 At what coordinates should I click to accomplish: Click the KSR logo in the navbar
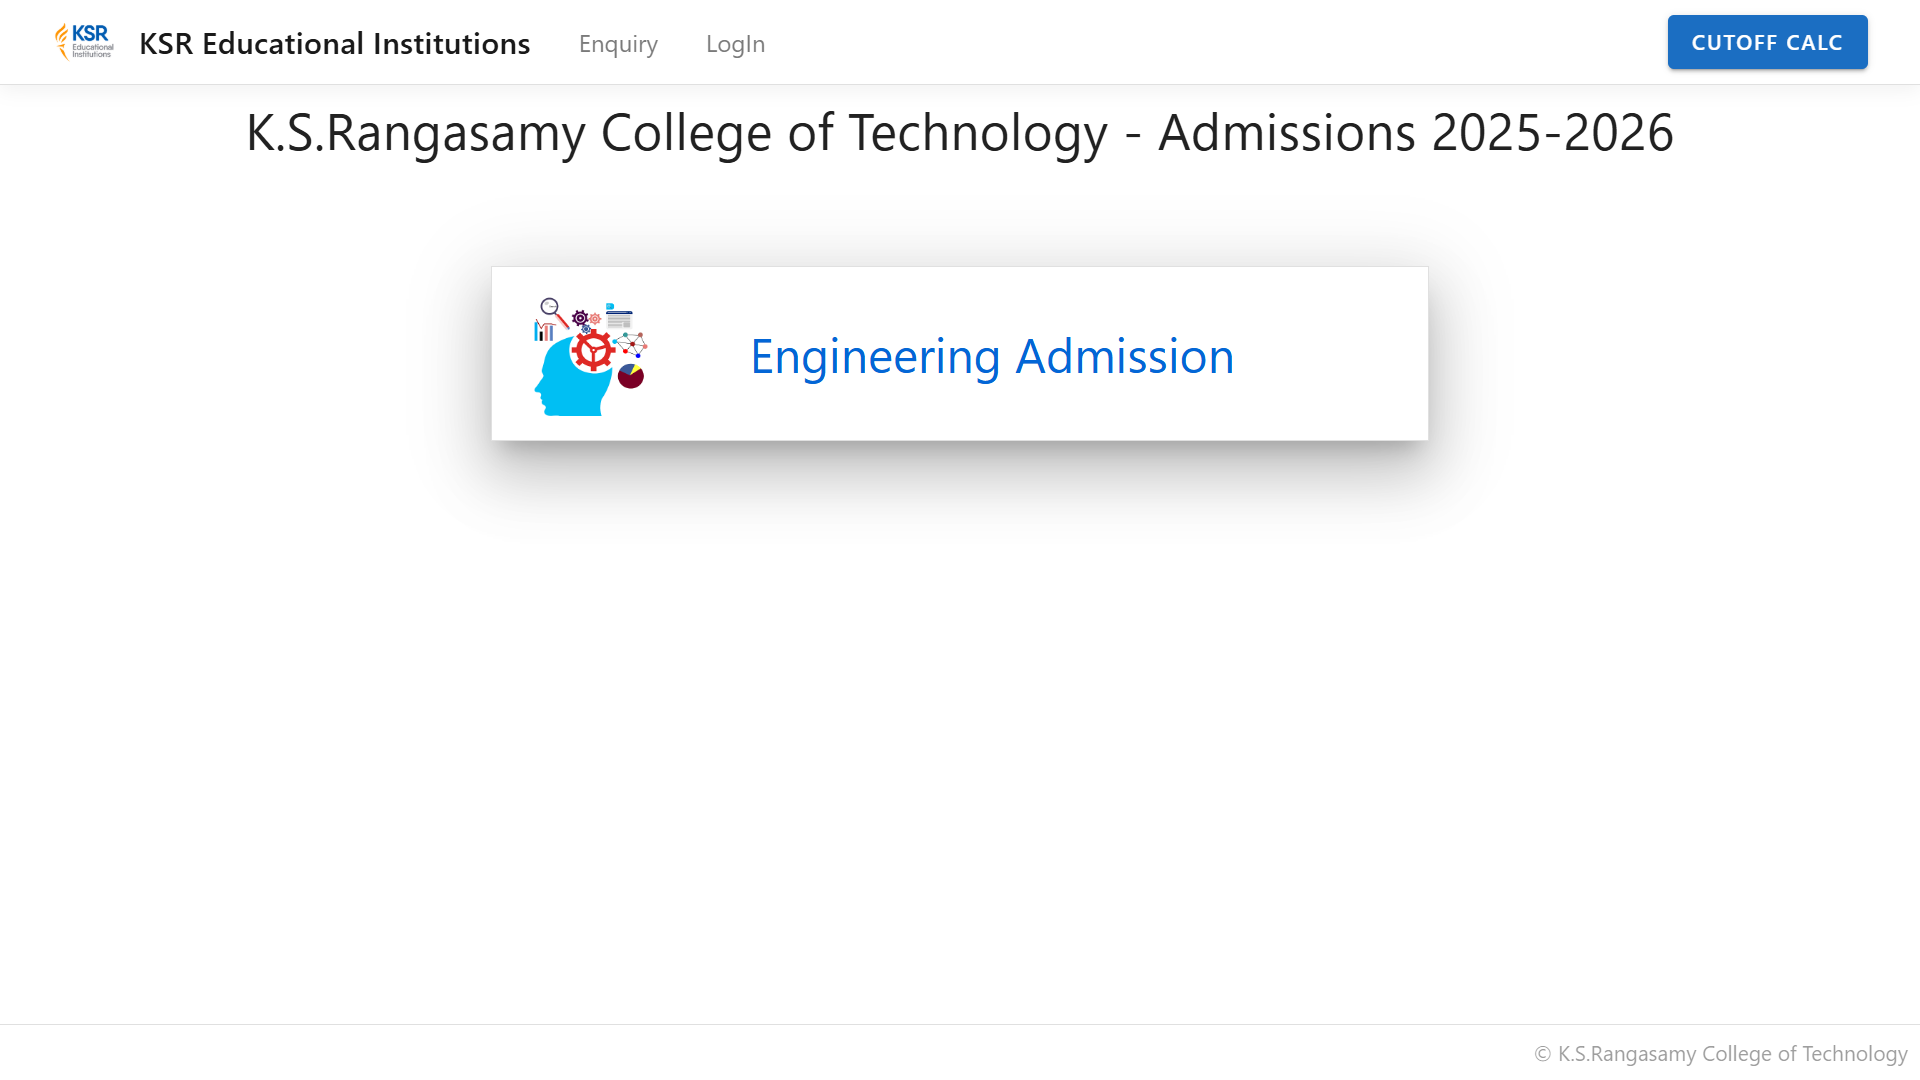point(84,42)
